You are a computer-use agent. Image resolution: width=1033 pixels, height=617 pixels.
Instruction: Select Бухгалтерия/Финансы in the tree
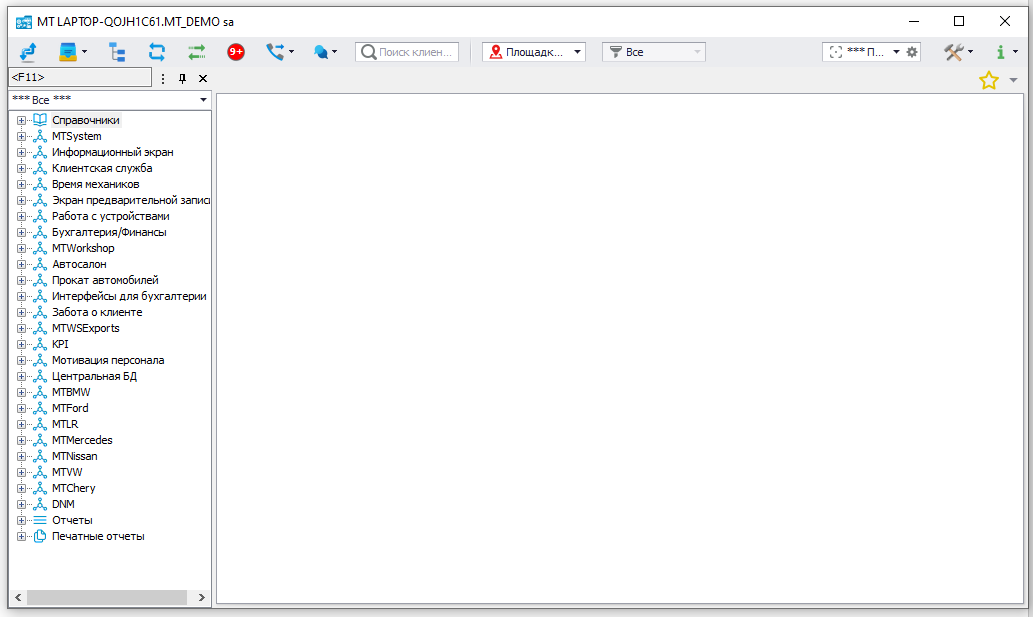click(109, 232)
